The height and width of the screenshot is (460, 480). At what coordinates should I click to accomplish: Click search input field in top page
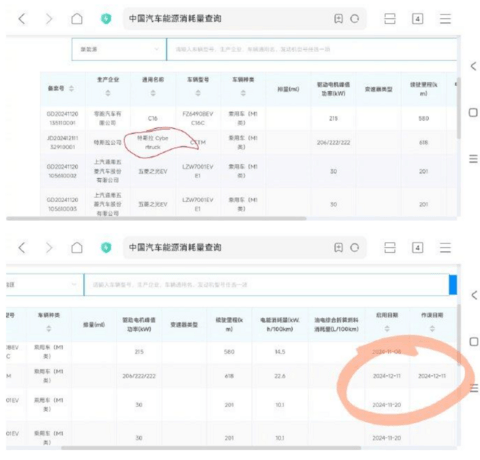point(311,49)
